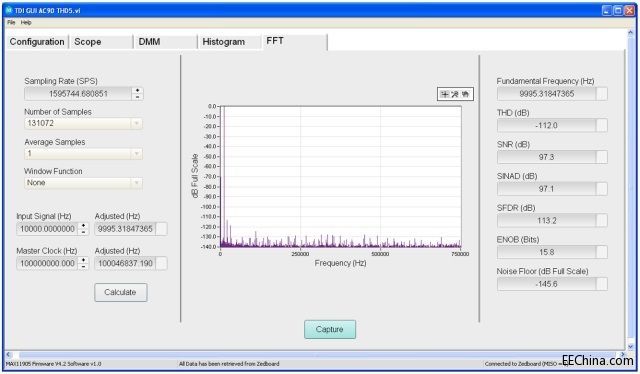
Task: Decrement the Input Signal stepper down arrow
Action: (x=83, y=232)
